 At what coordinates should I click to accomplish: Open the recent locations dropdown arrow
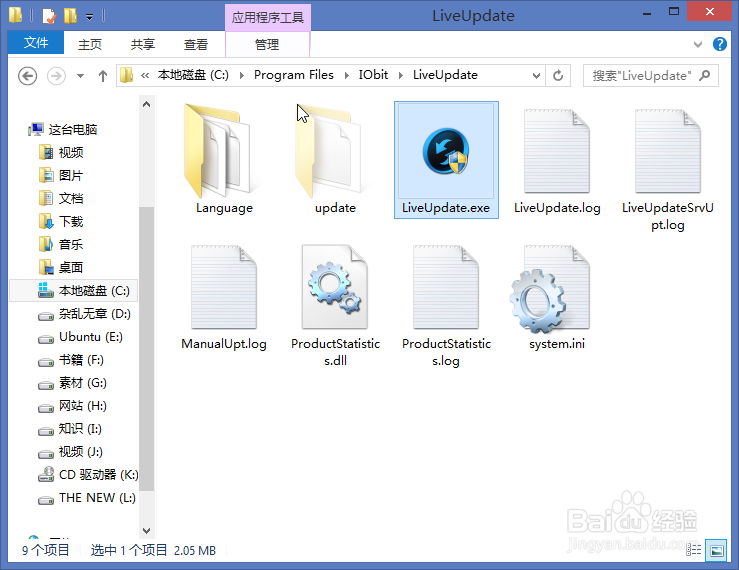point(81,76)
